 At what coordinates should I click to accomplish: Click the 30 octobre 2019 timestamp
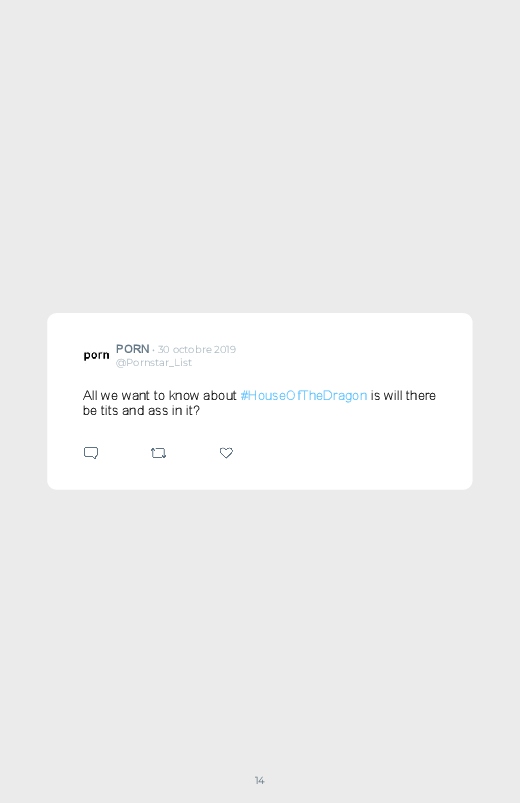[197, 349]
